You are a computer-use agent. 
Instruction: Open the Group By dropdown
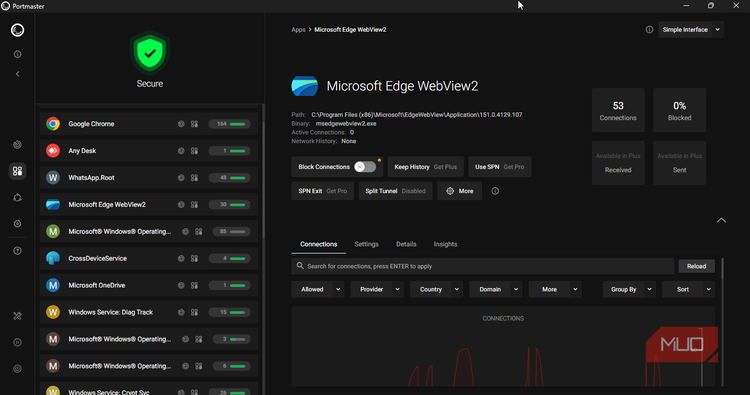coord(629,289)
